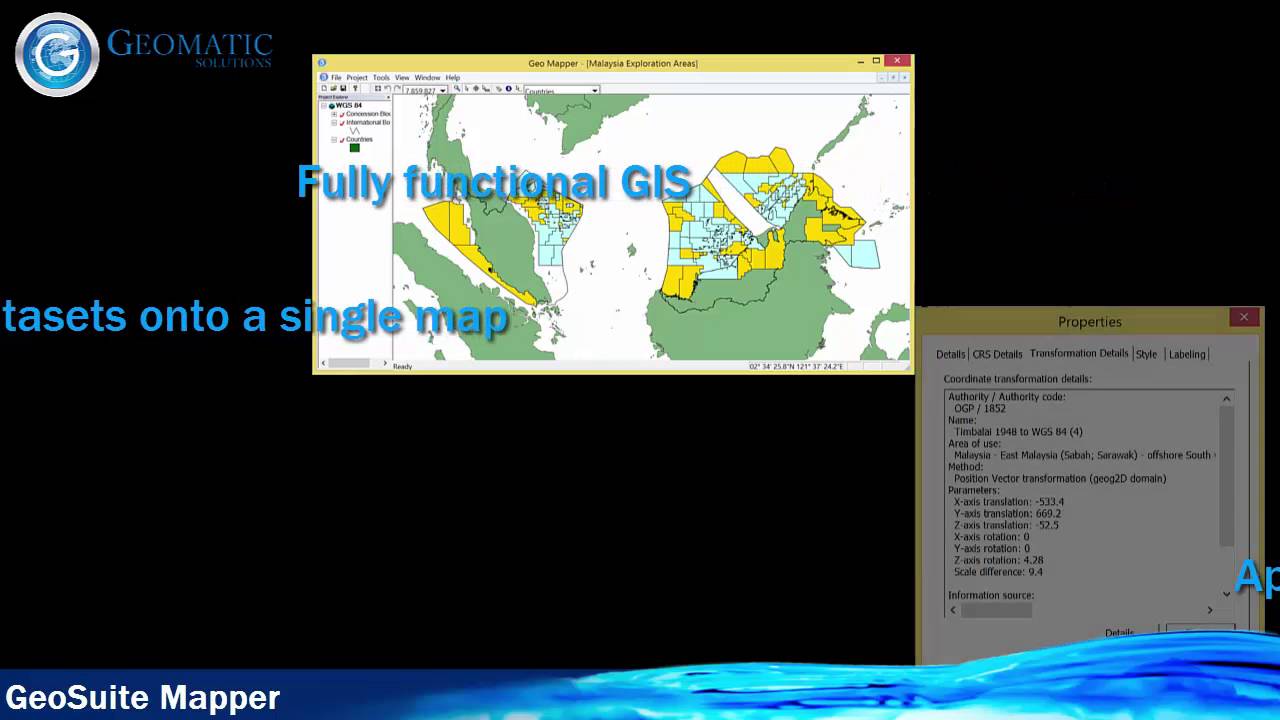Click the coordinate readout in status bar
1280x720 pixels.
(x=796, y=367)
